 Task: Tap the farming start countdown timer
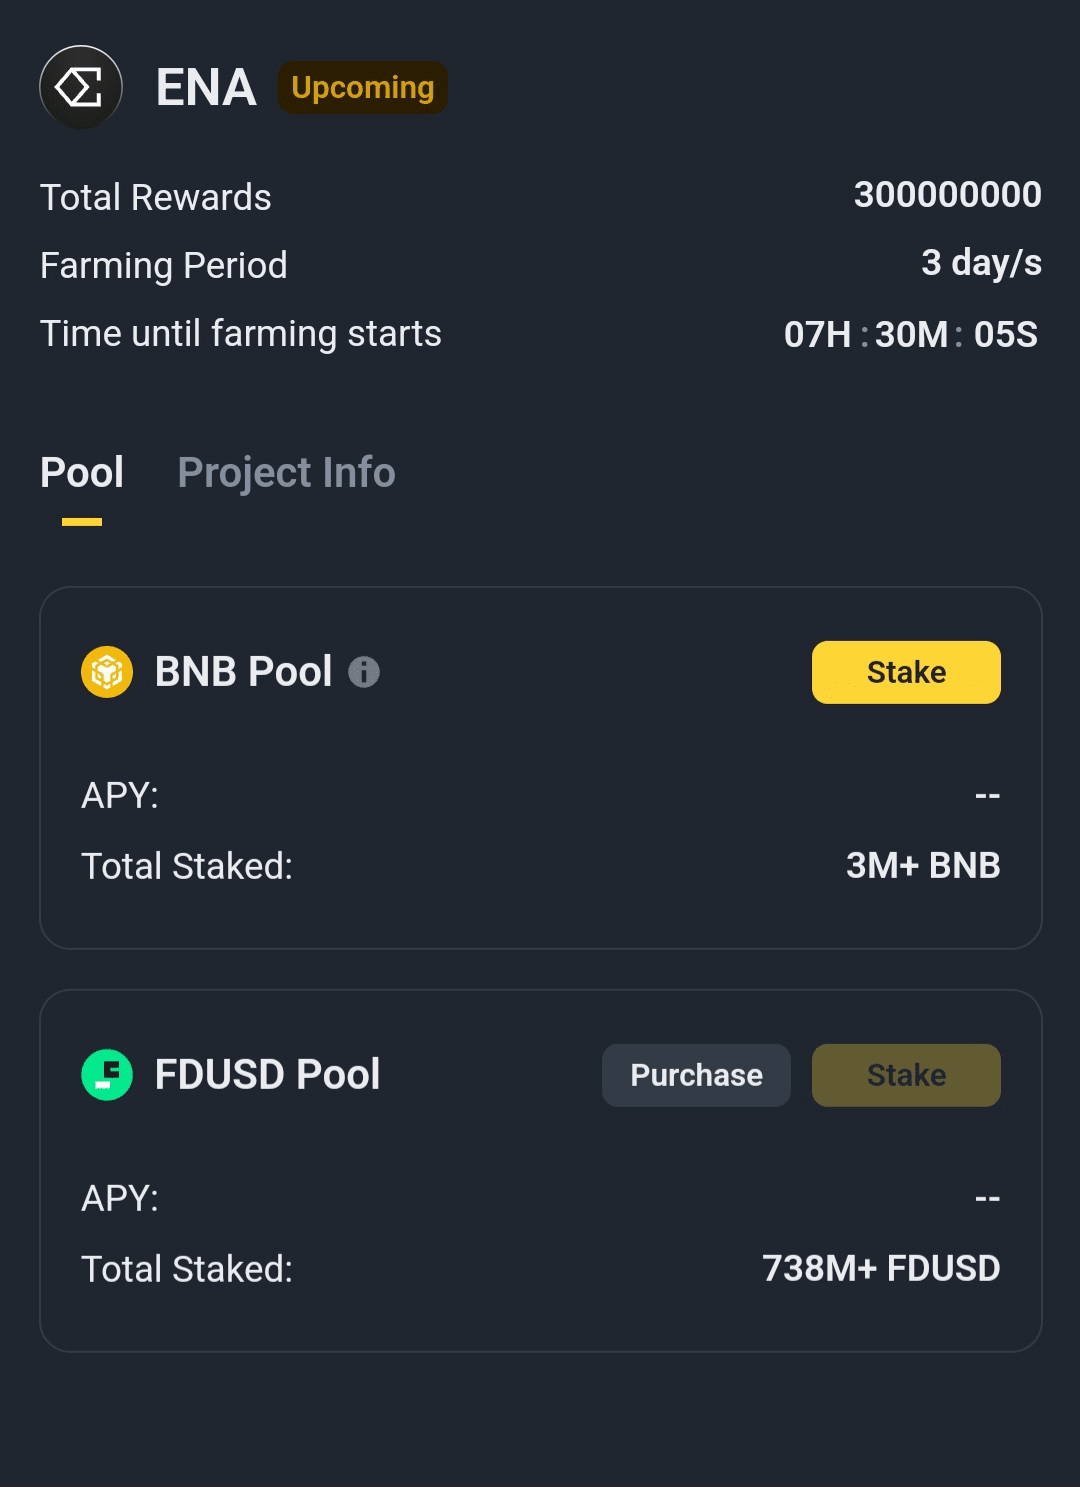pos(910,334)
